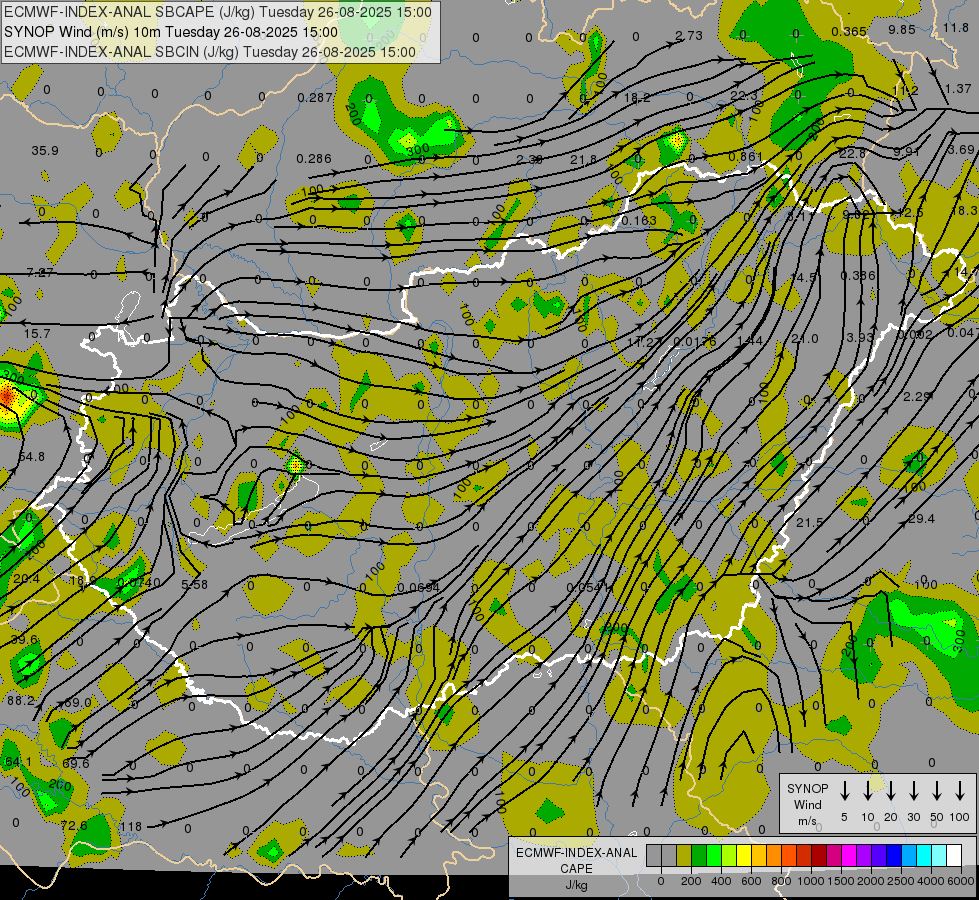Click the 11.8 value on the map
The width and height of the screenshot is (979, 900).
pyautogui.click(x=956, y=27)
